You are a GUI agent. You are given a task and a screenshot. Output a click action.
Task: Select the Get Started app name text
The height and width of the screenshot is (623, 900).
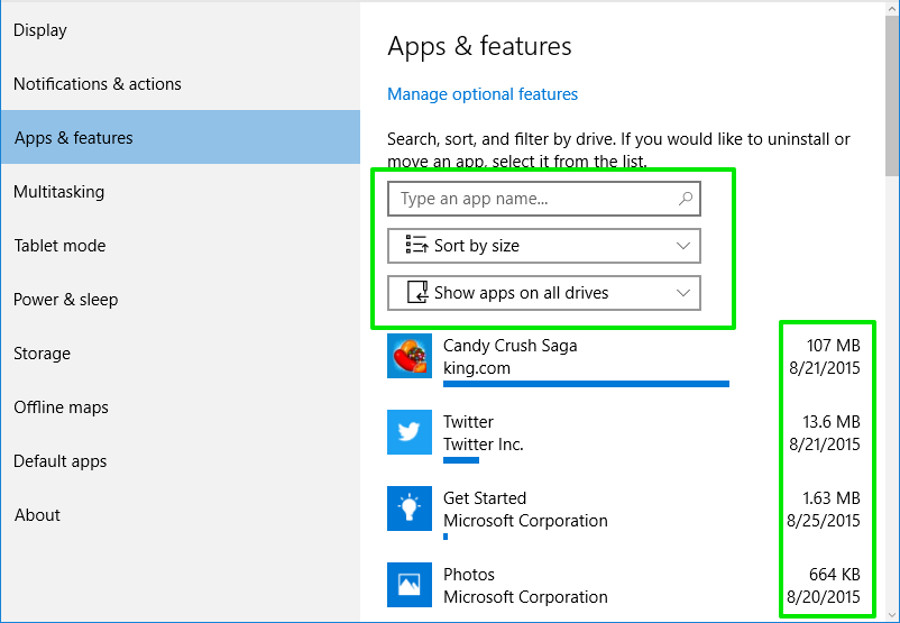pyautogui.click(x=484, y=498)
